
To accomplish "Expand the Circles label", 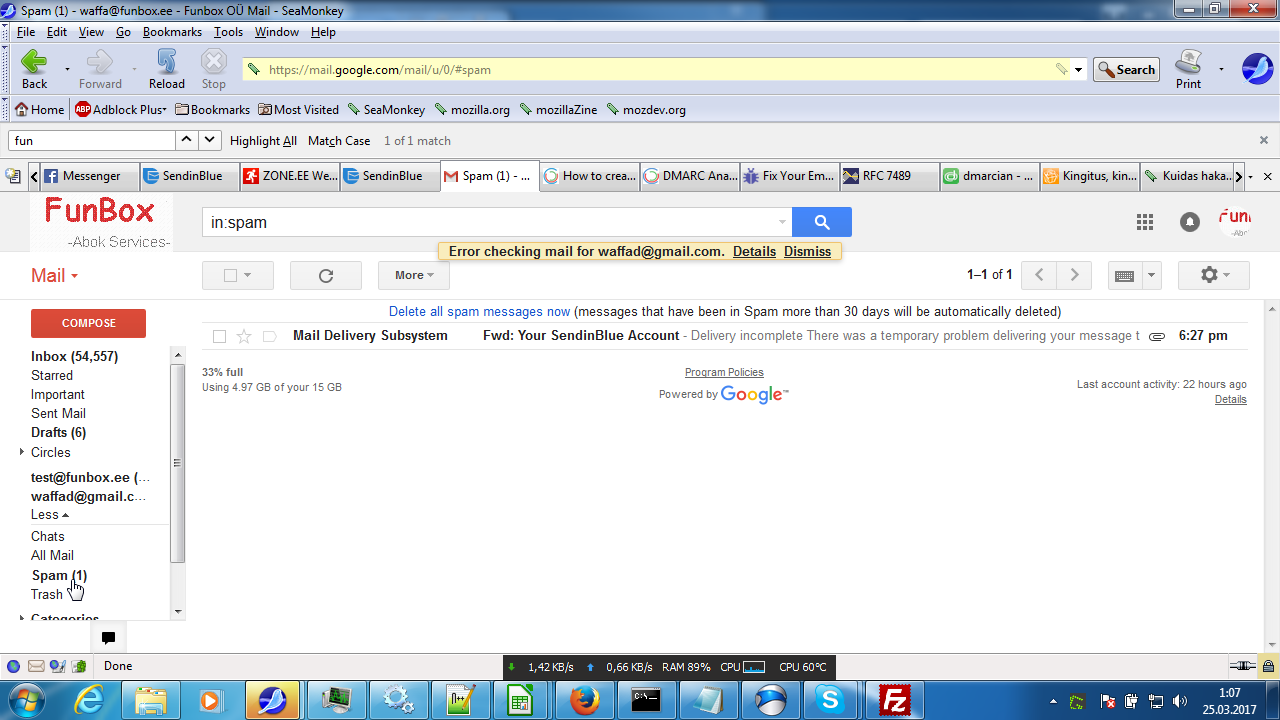I will (22, 452).
